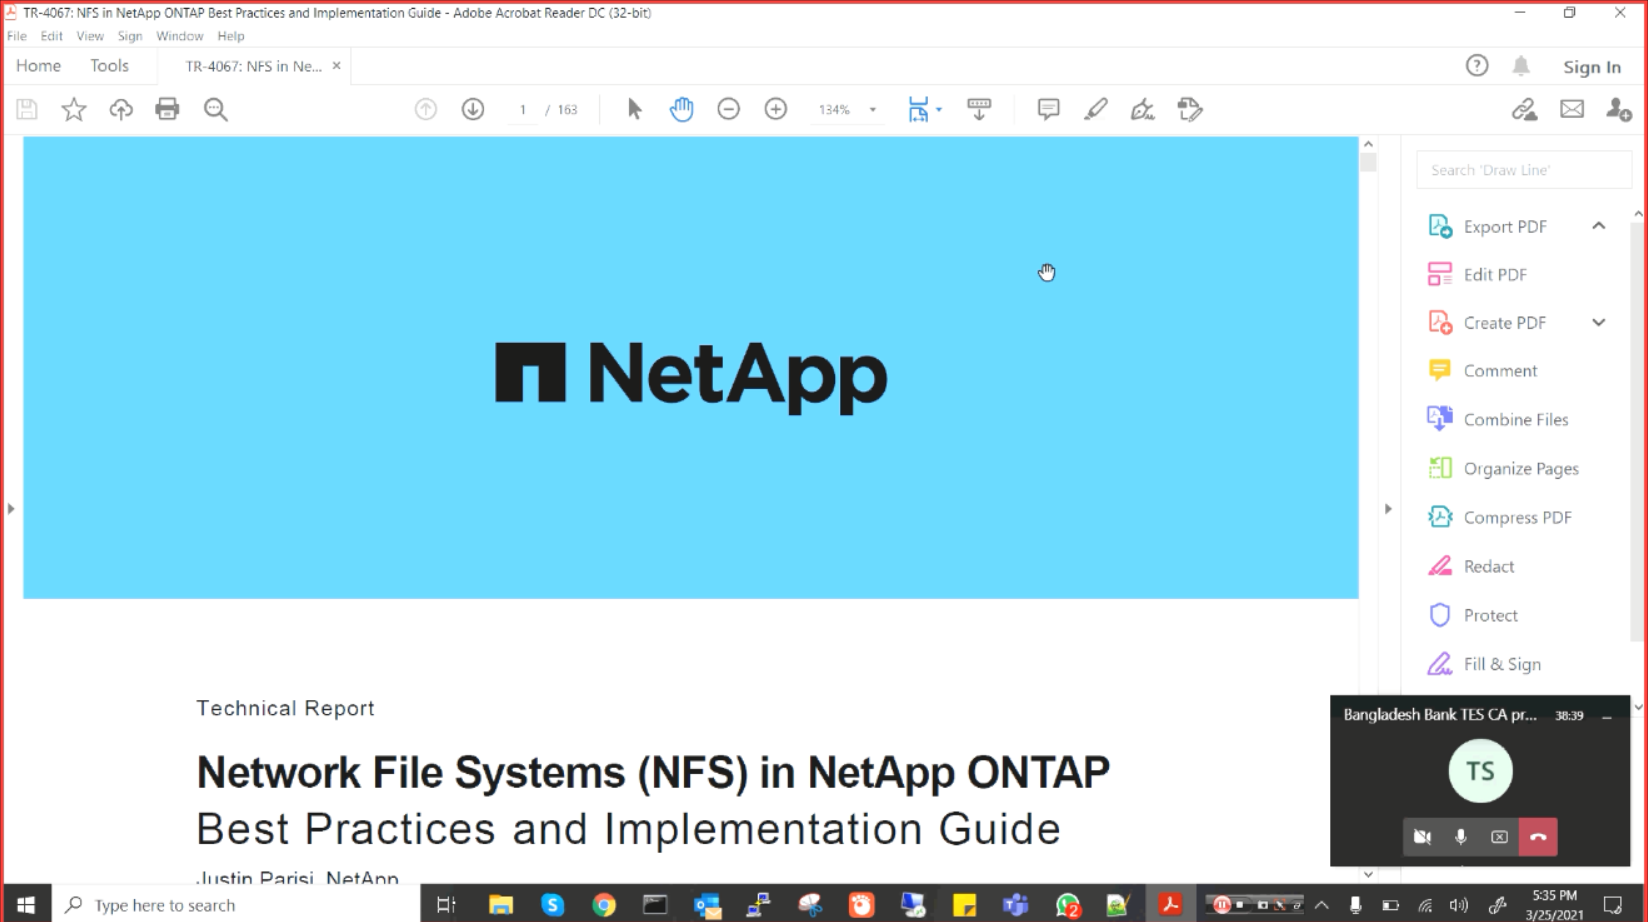The height and width of the screenshot is (922, 1648).
Task: Open the zoom percentage dropdown
Action: [x=873, y=110]
